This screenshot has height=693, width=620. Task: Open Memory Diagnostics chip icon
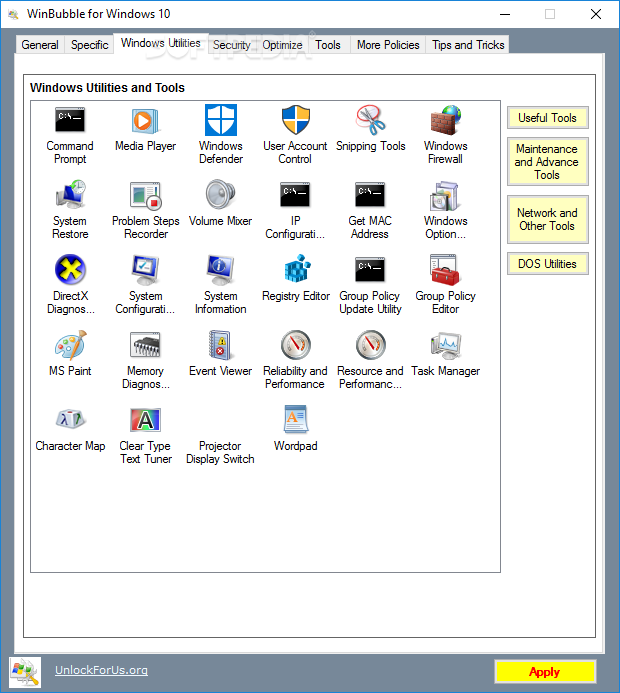(145, 344)
